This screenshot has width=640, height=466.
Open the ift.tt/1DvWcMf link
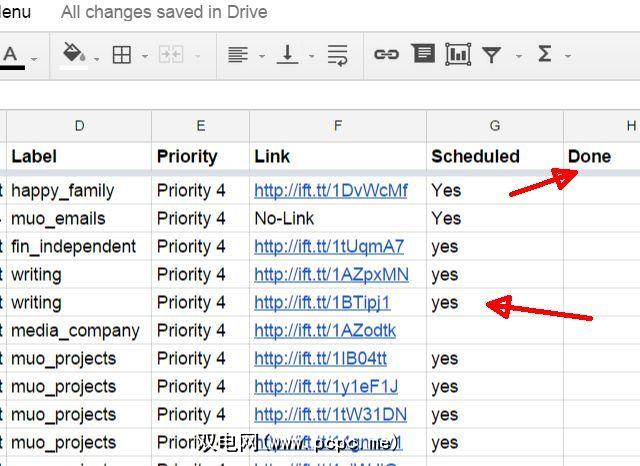click(331, 190)
